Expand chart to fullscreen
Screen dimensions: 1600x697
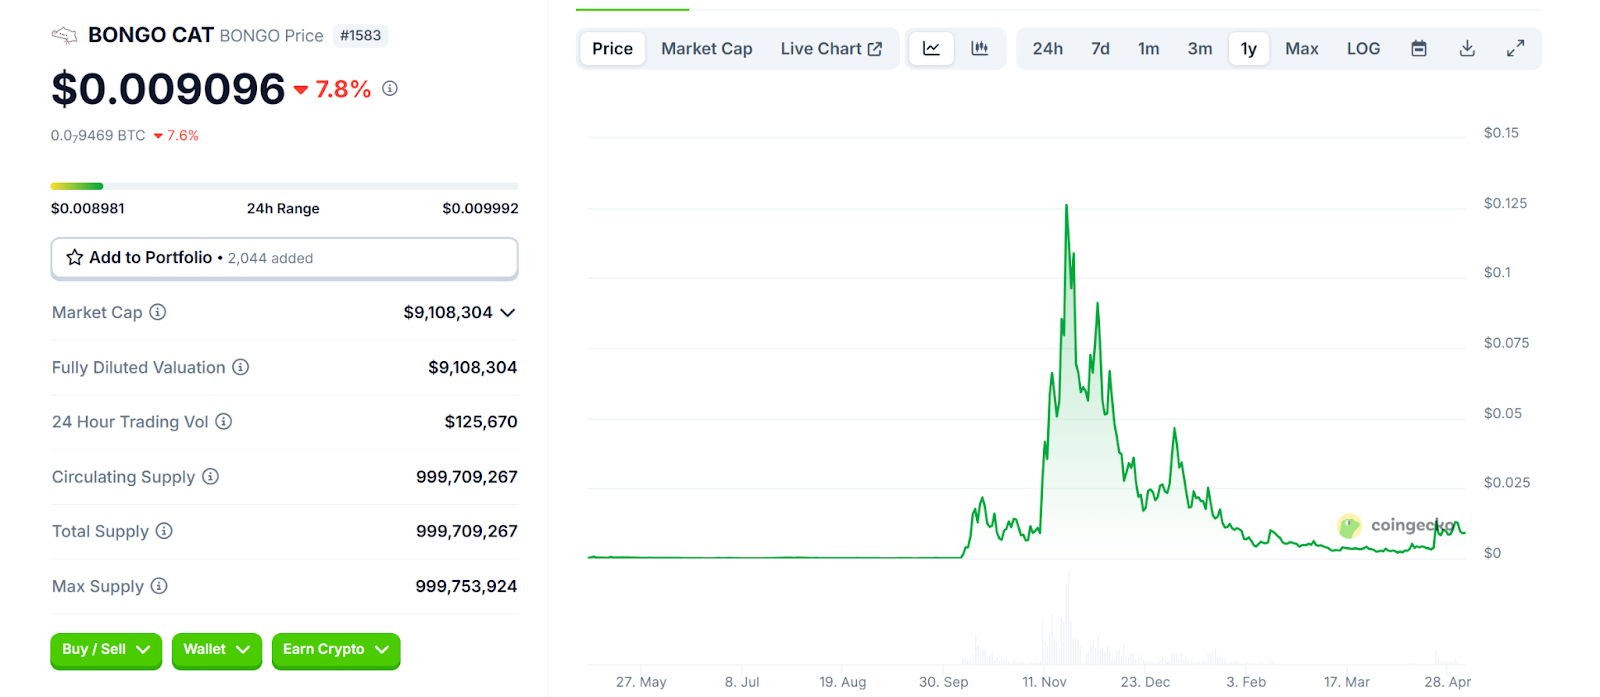point(1516,48)
